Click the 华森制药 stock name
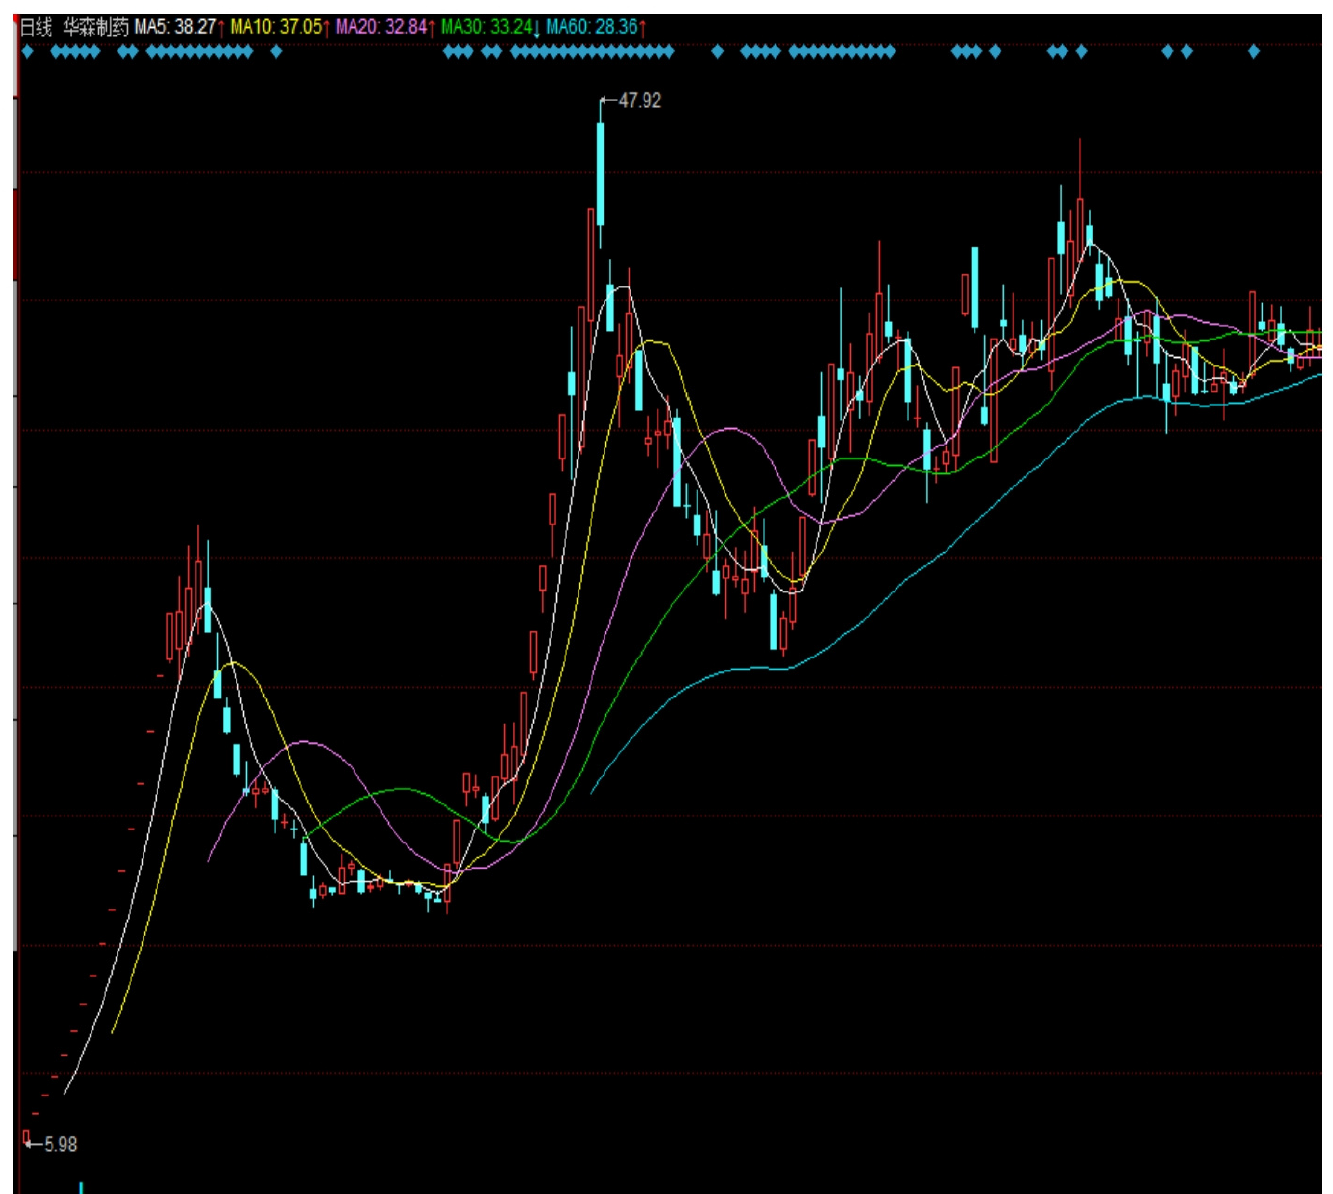Image resolution: width=1333 pixels, height=1194 pixels. pyautogui.click(x=96, y=27)
